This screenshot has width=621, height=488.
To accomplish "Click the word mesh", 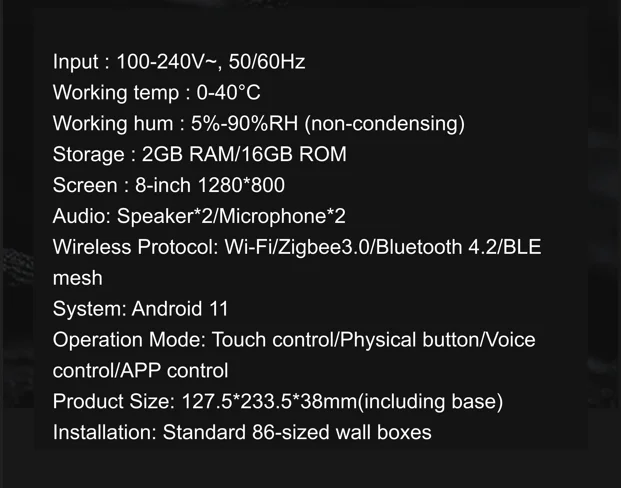I will point(78,278).
